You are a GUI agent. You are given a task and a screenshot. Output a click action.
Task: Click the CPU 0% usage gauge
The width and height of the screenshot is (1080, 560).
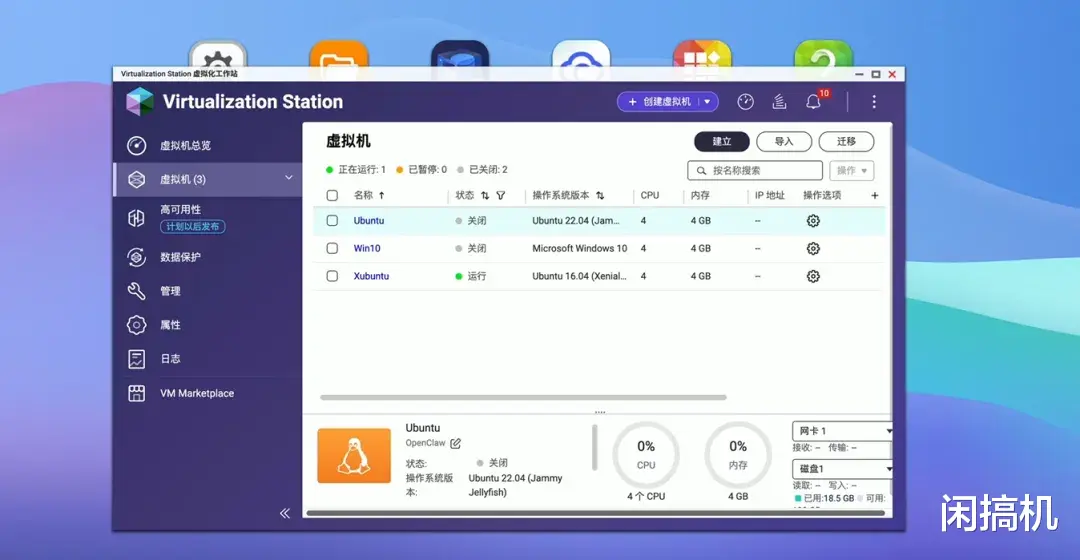coord(646,456)
